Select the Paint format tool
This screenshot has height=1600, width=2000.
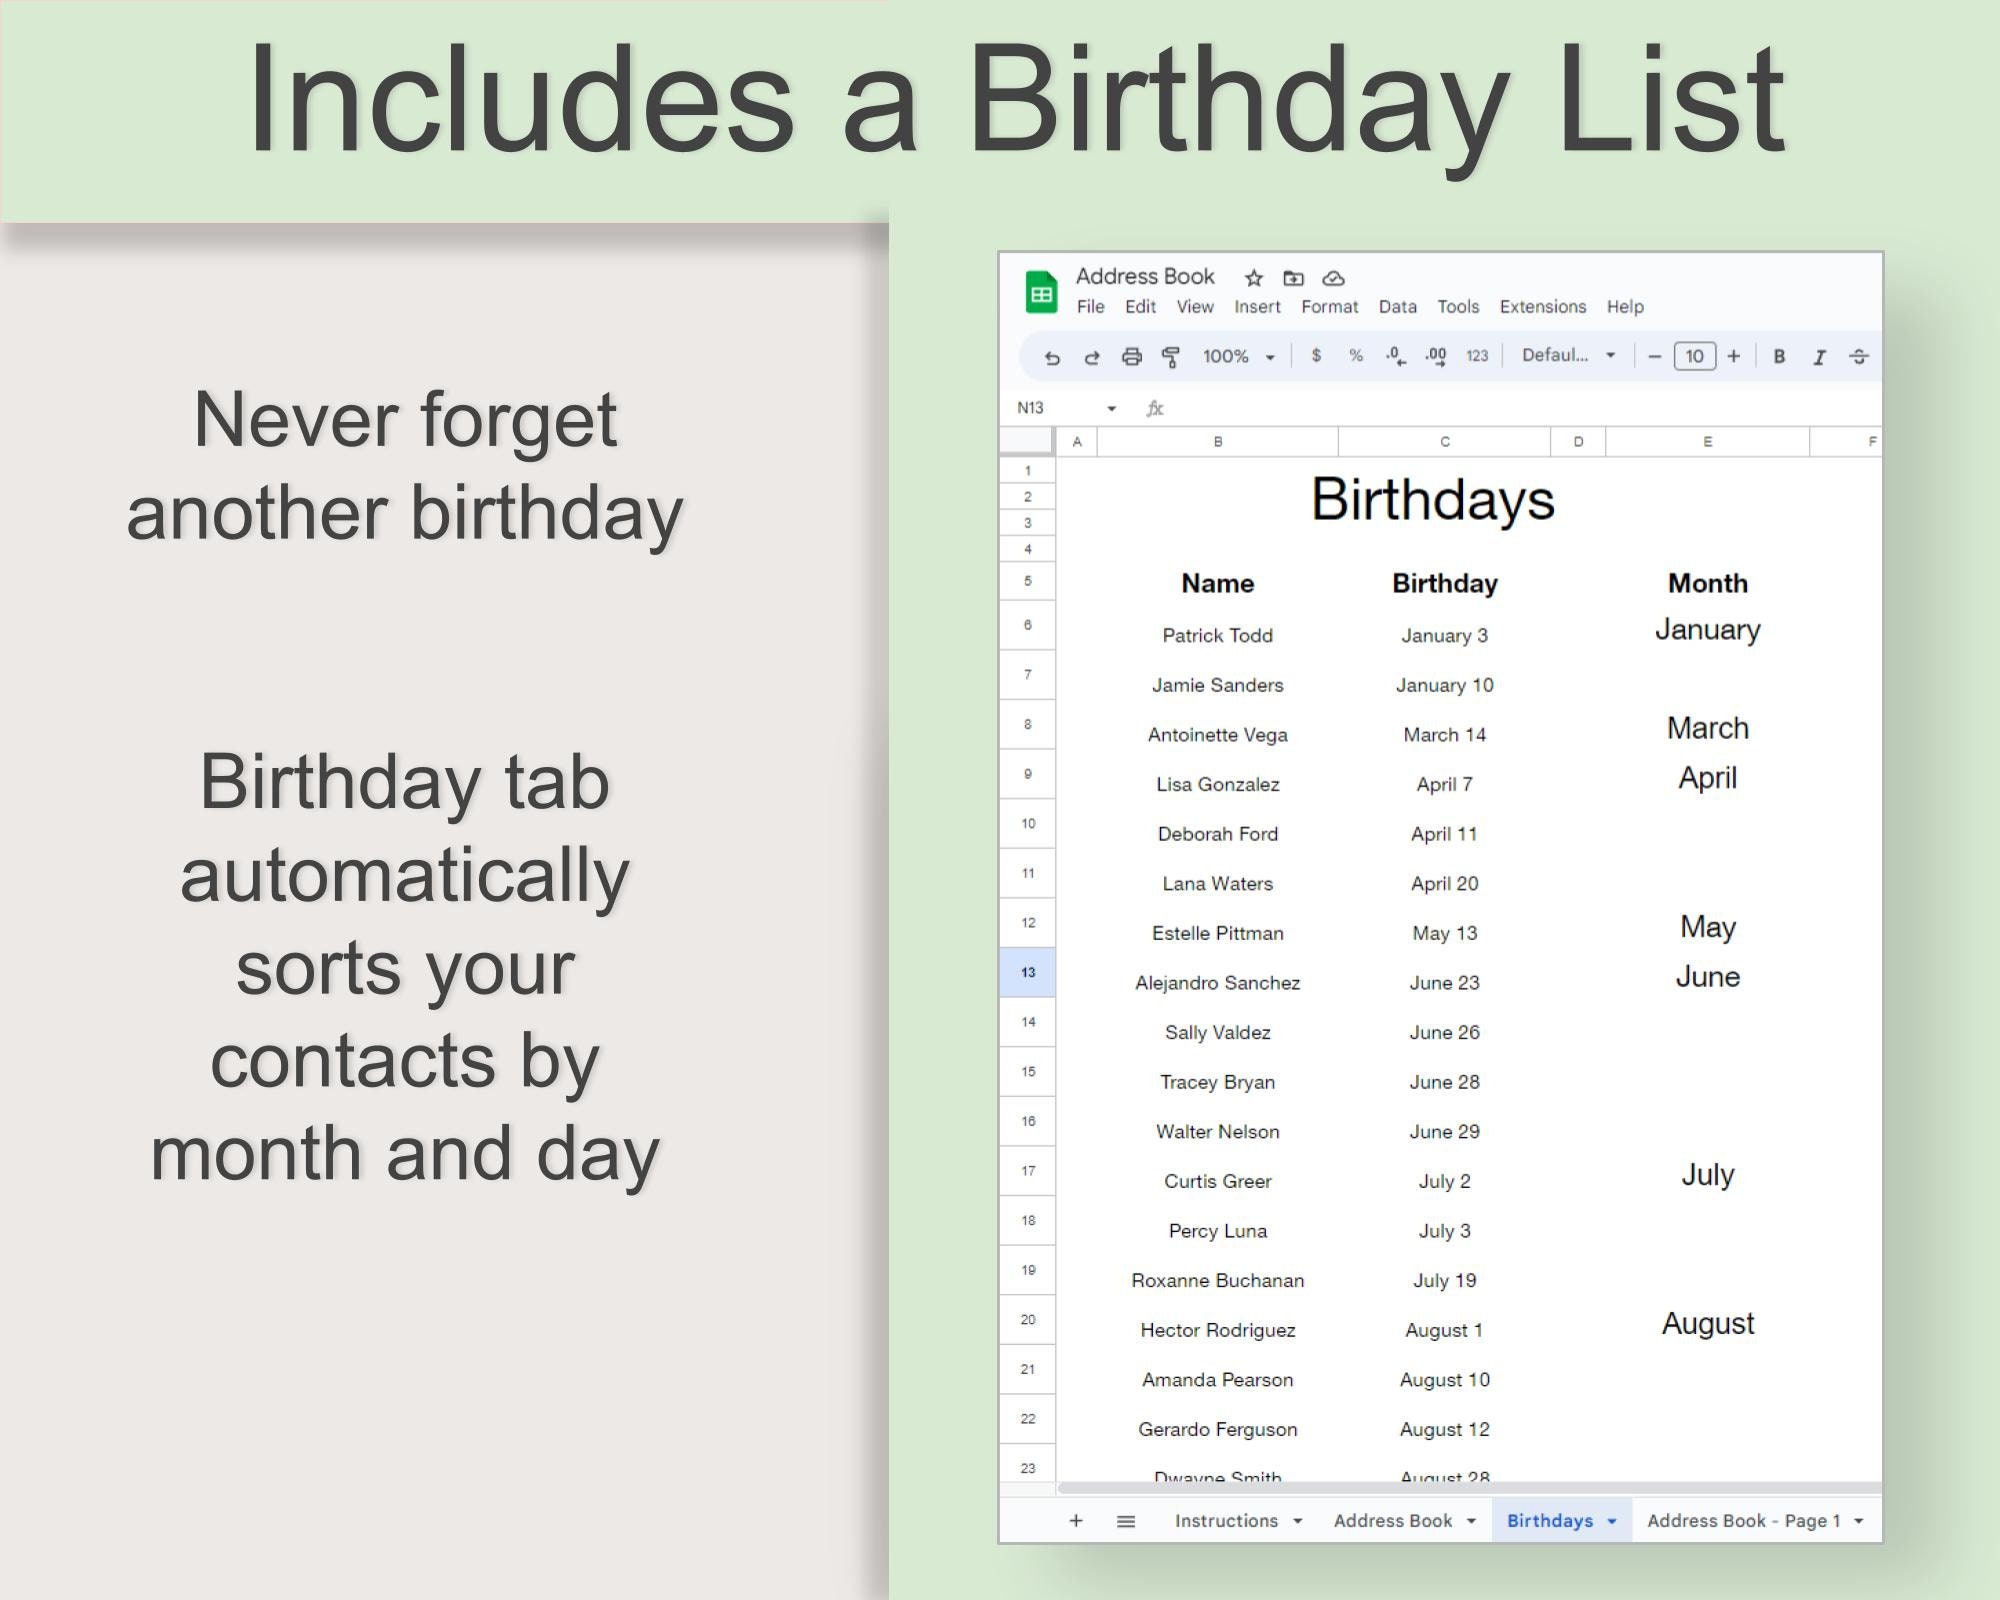(x=1171, y=357)
